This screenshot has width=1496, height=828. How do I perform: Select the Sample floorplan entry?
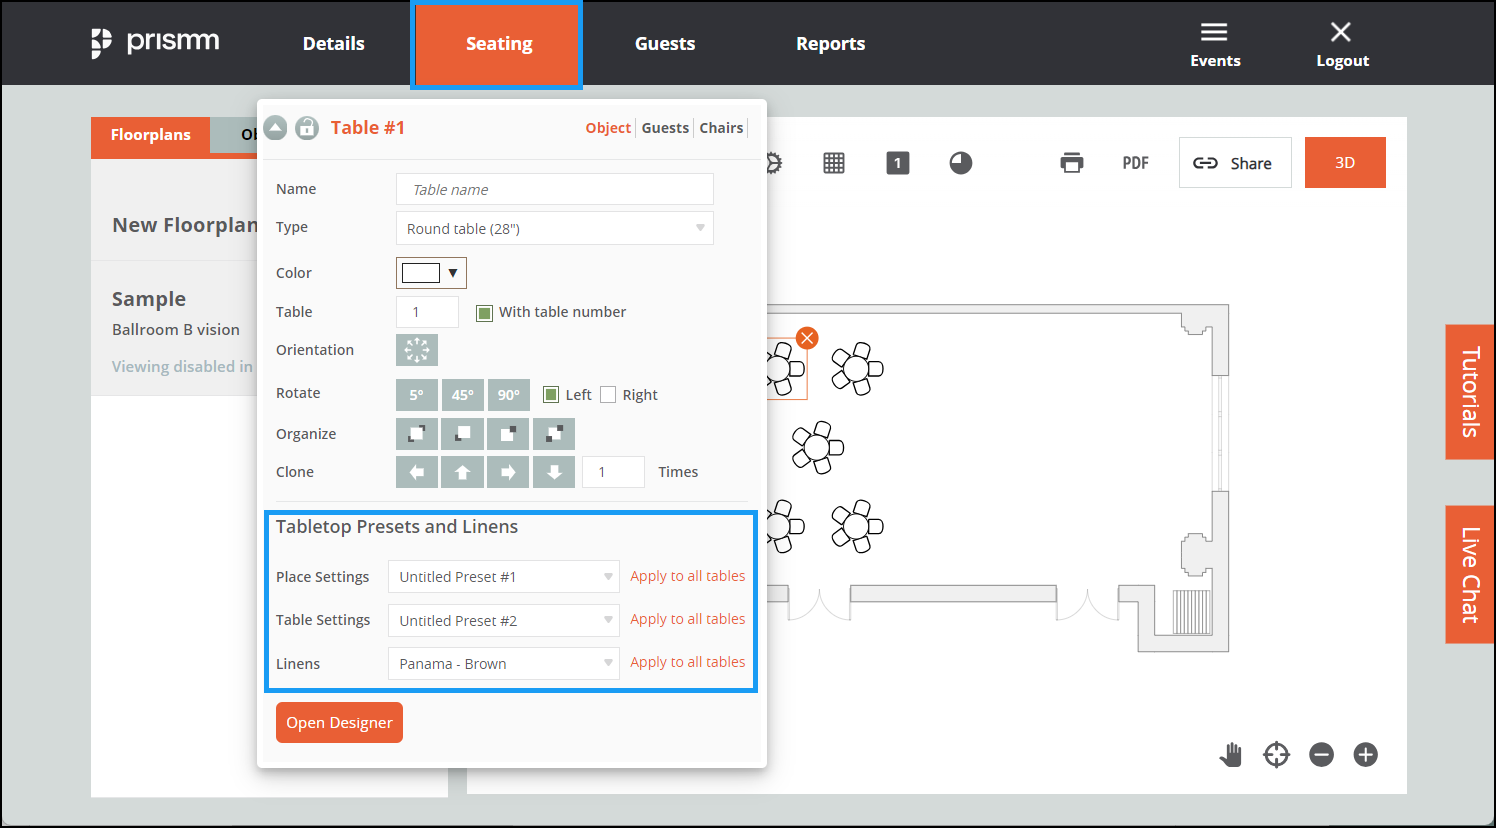point(174,328)
